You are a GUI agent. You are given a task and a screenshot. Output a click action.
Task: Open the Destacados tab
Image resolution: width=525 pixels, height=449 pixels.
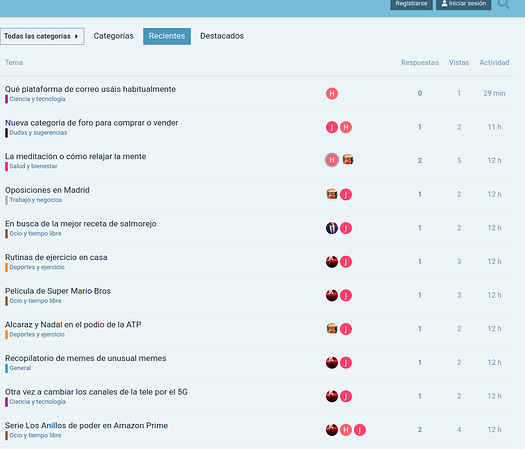pyautogui.click(x=222, y=36)
